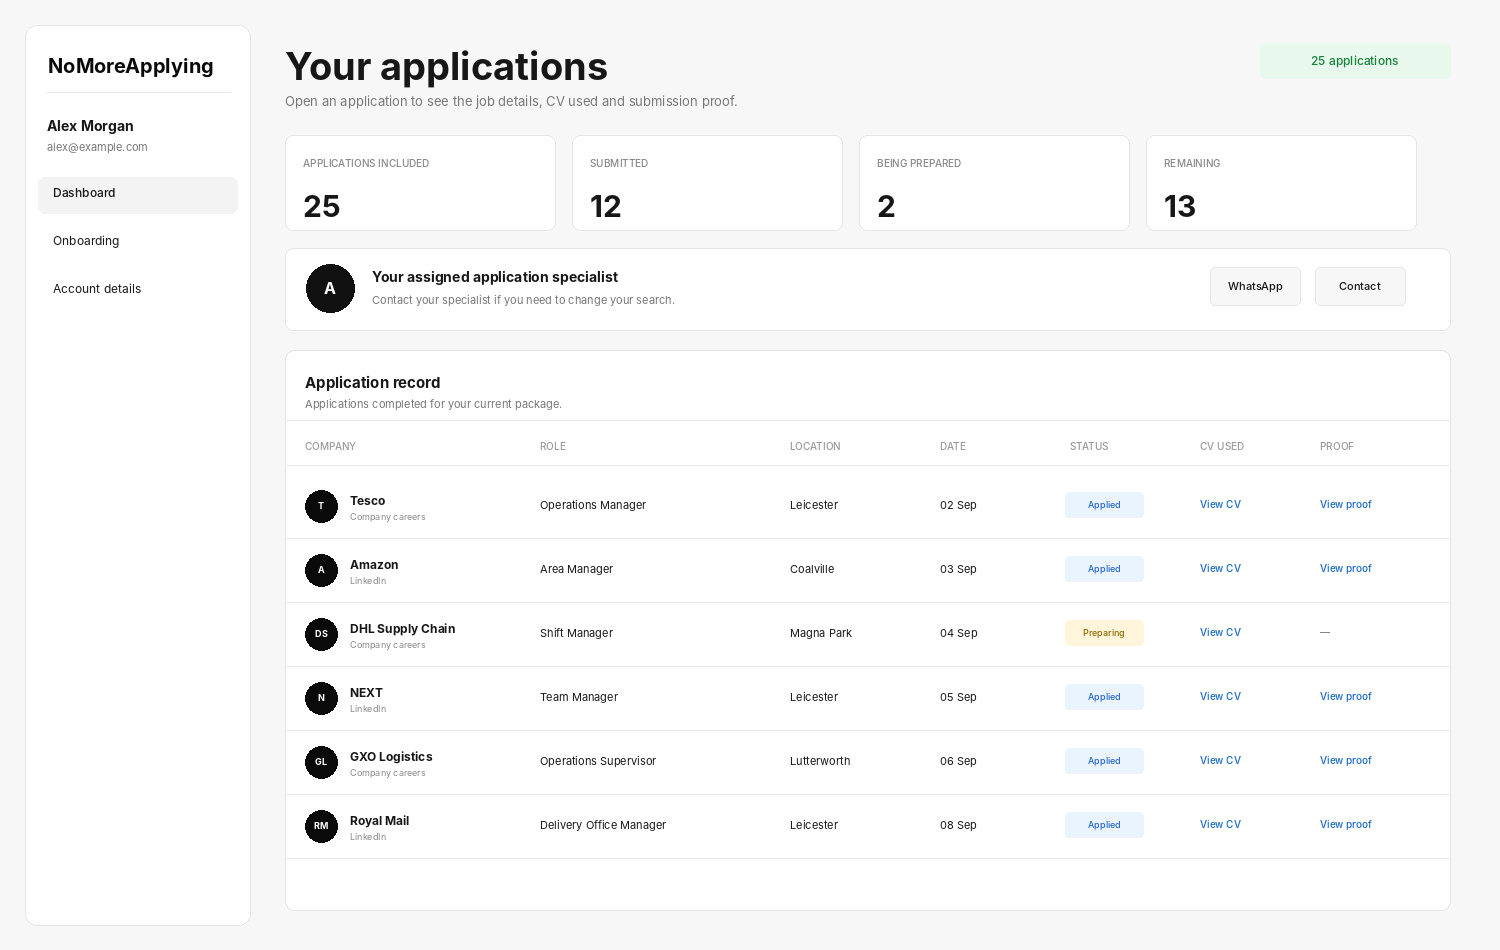Click the 08 Sep date cell
Image resolution: width=1500 pixels, height=950 pixels.
(x=958, y=825)
